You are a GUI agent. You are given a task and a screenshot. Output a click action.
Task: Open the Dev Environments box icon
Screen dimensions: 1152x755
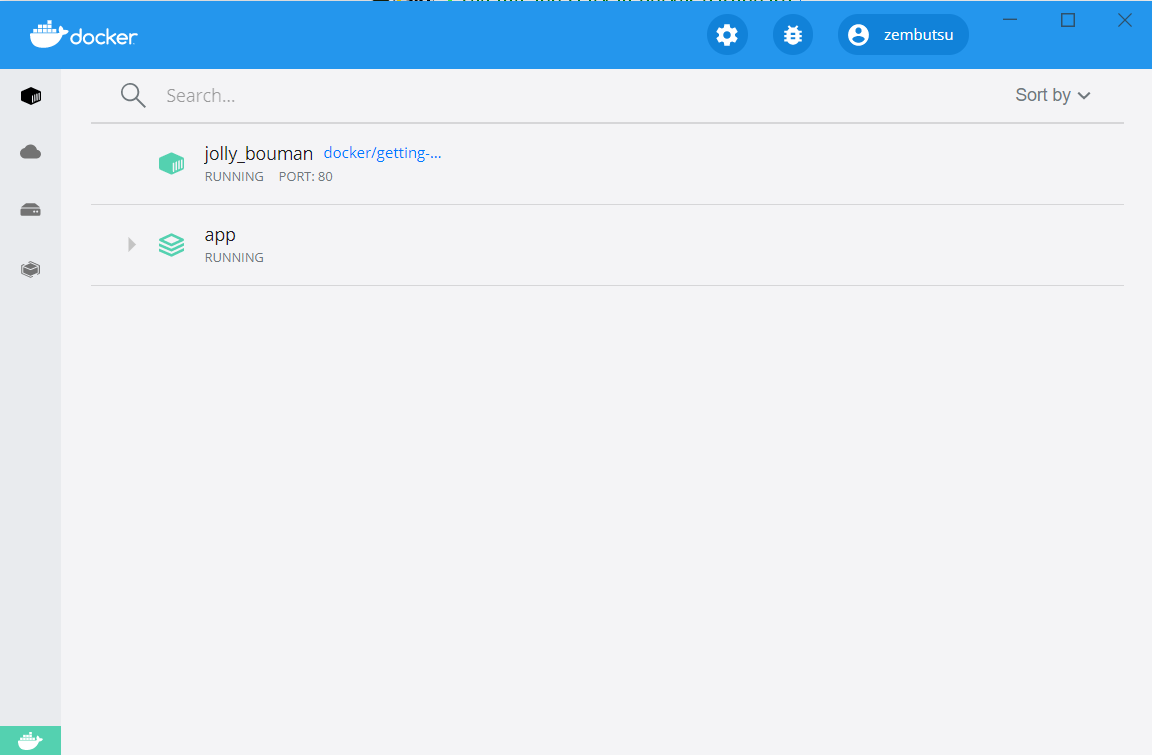pos(30,270)
